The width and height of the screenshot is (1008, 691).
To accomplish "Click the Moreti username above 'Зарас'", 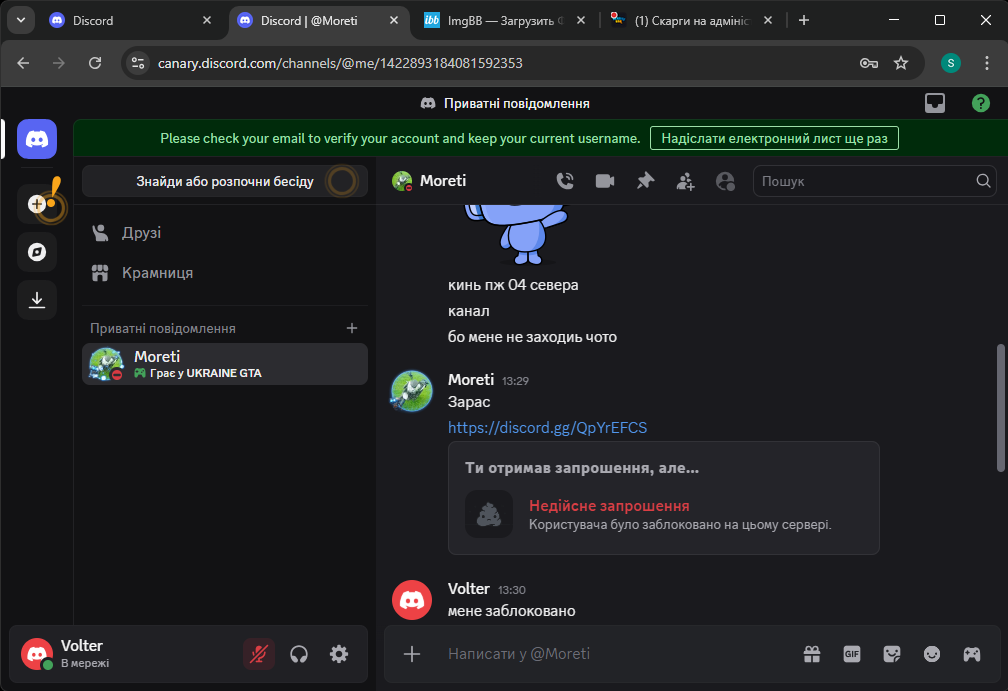I will [471, 380].
